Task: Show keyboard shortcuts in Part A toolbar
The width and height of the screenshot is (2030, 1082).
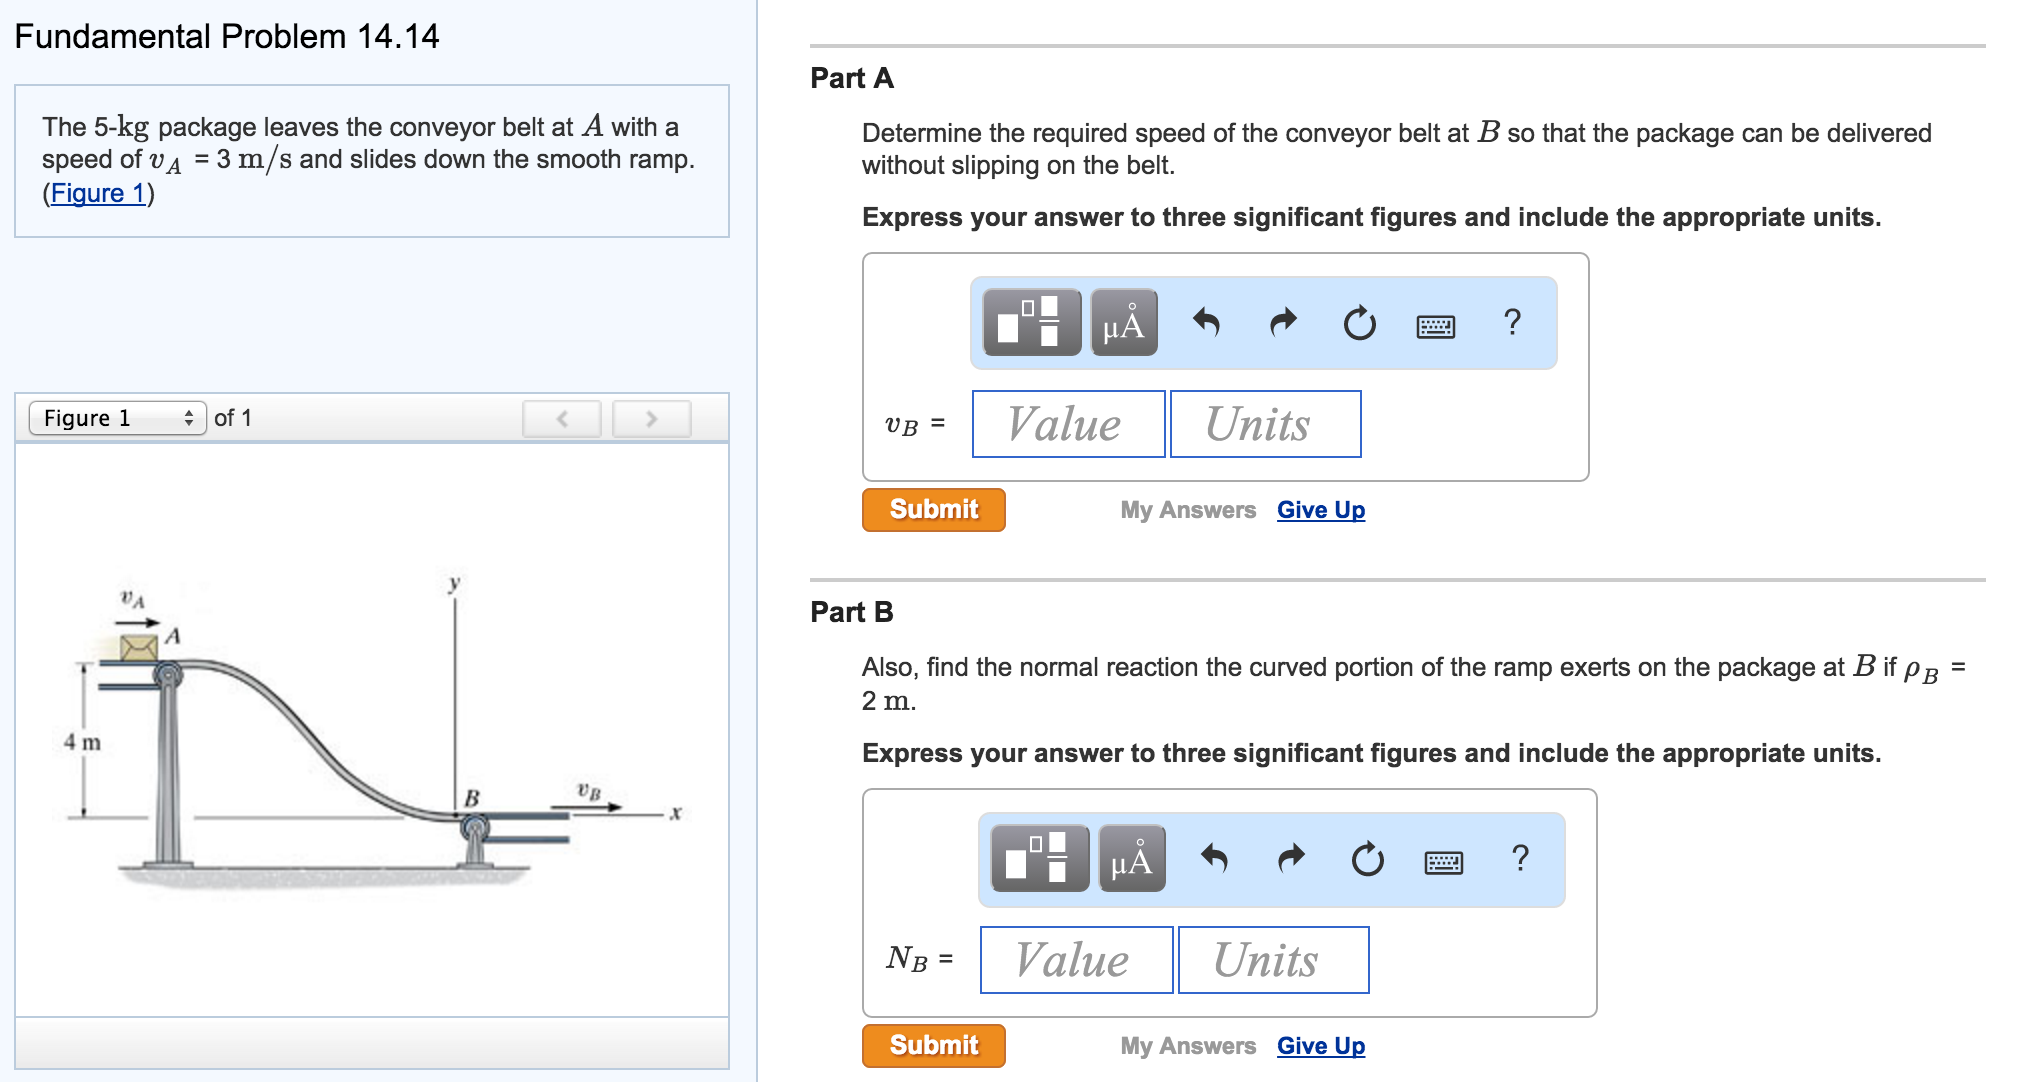Action: (1436, 326)
